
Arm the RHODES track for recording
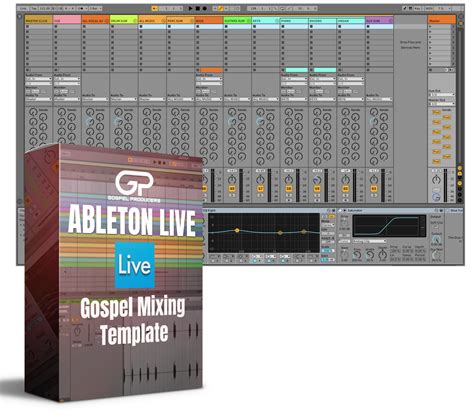(x=317, y=200)
